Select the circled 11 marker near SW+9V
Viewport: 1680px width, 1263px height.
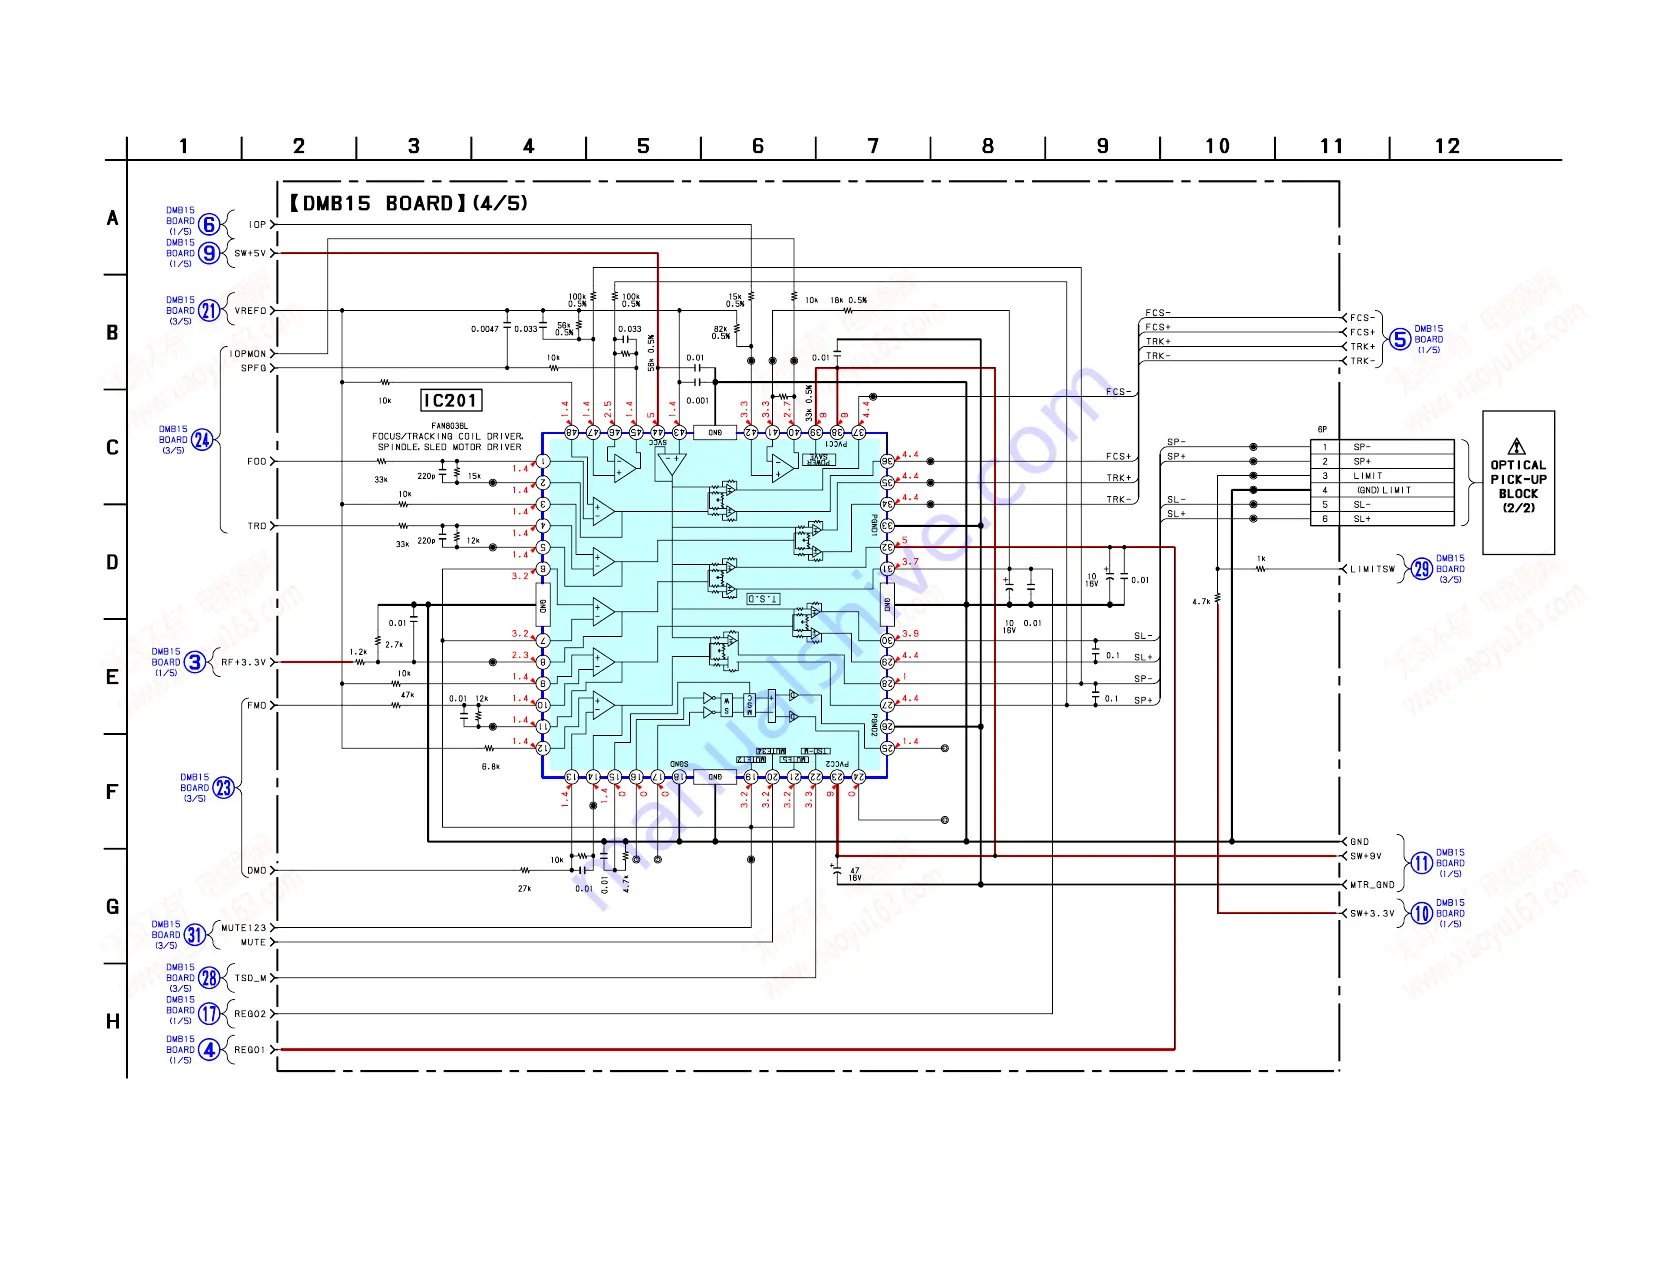tap(1421, 863)
